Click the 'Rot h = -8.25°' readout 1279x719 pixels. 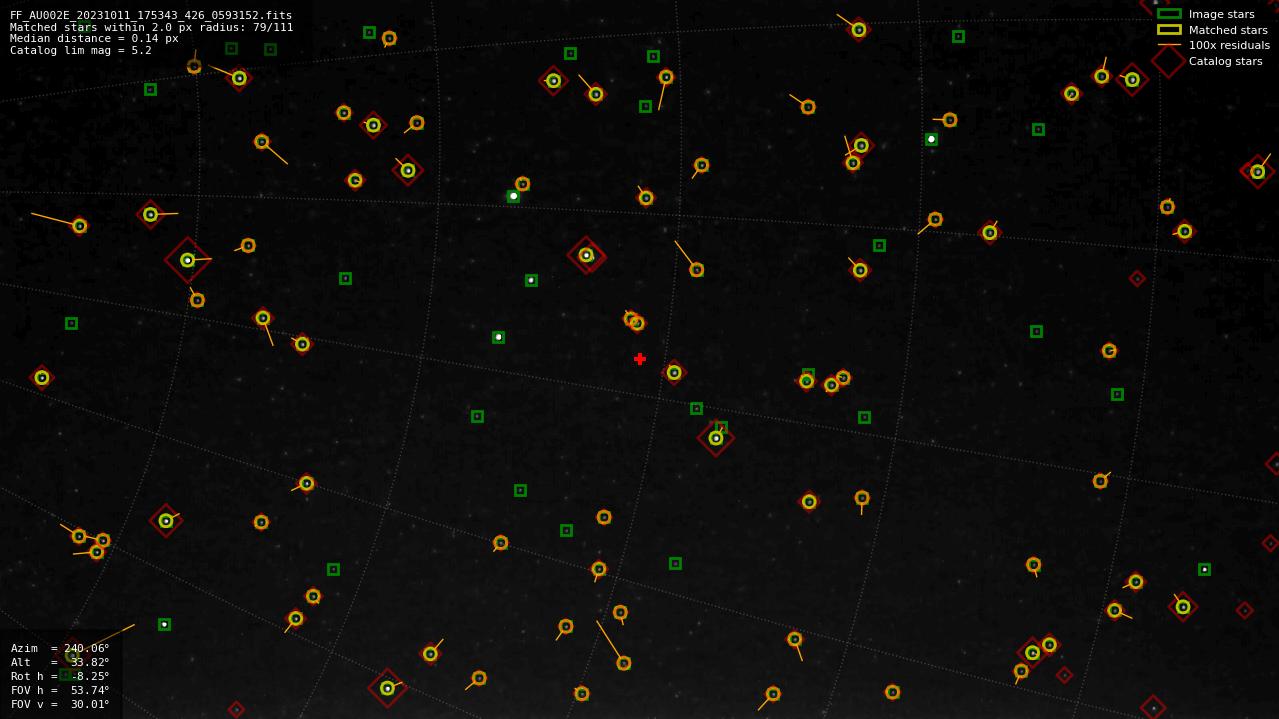click(60, 676)
